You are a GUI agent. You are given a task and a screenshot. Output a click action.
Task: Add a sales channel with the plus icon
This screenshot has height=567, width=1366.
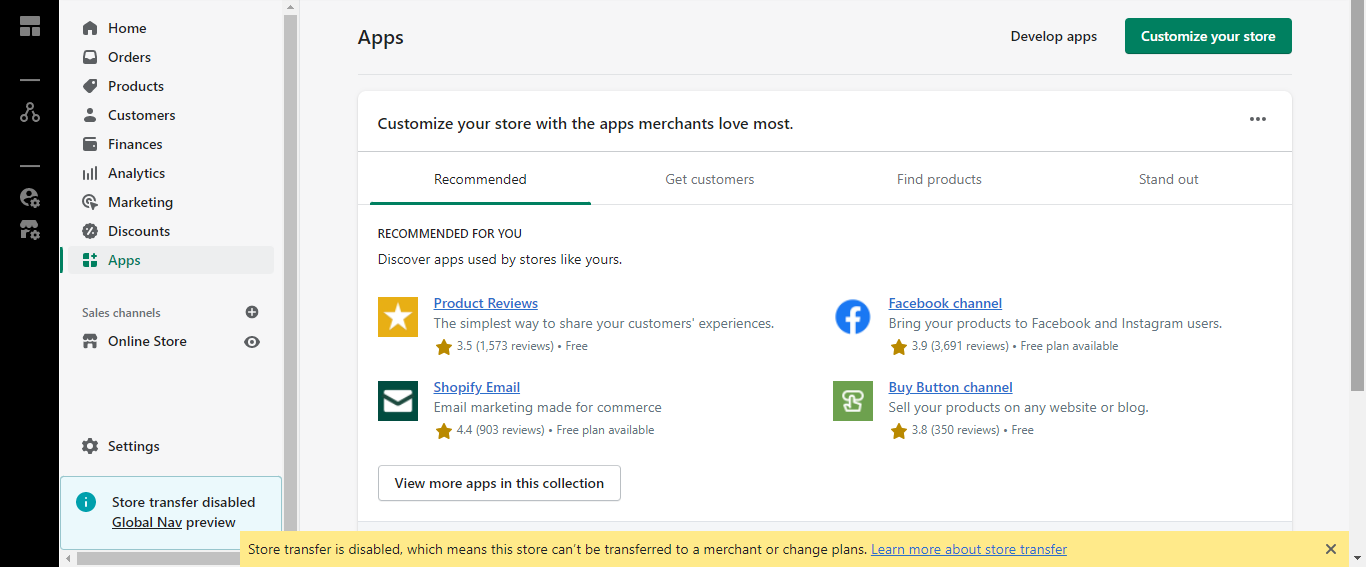252,312
